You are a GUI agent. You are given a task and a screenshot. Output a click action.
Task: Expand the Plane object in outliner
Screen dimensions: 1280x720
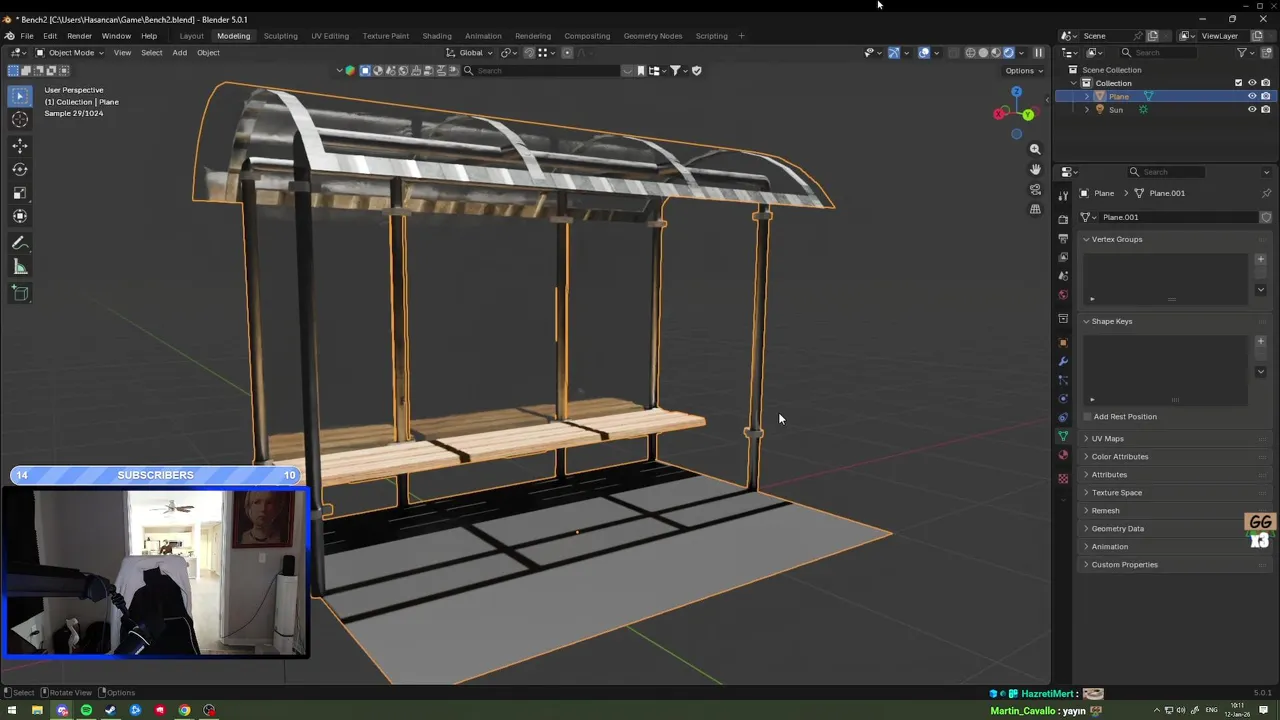(1087, 97)
